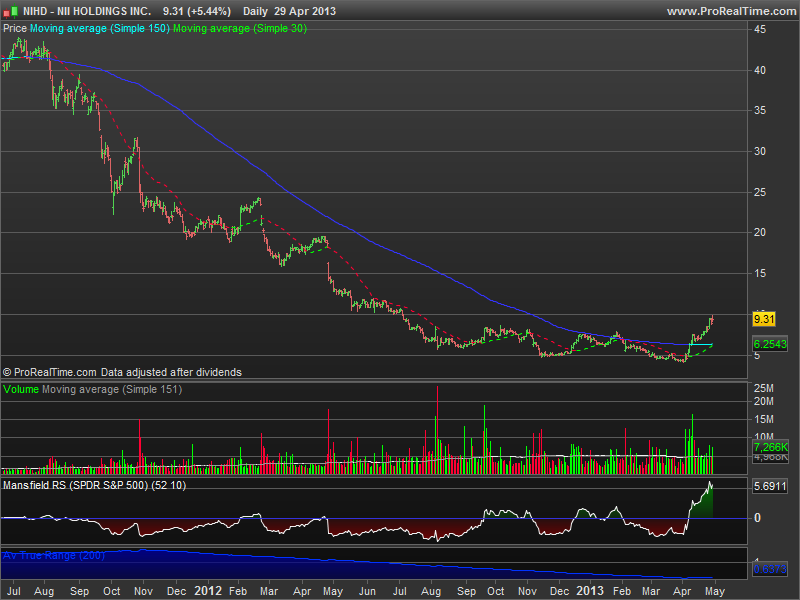Click the ProRealTime copyright data notice
This screenshot has height=600, width=800.
(122, 372)
